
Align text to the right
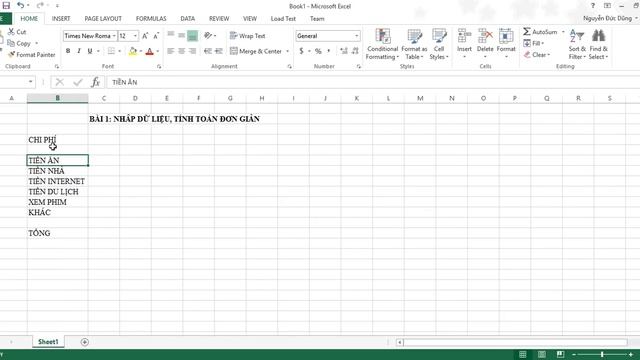tap(192, 51)
